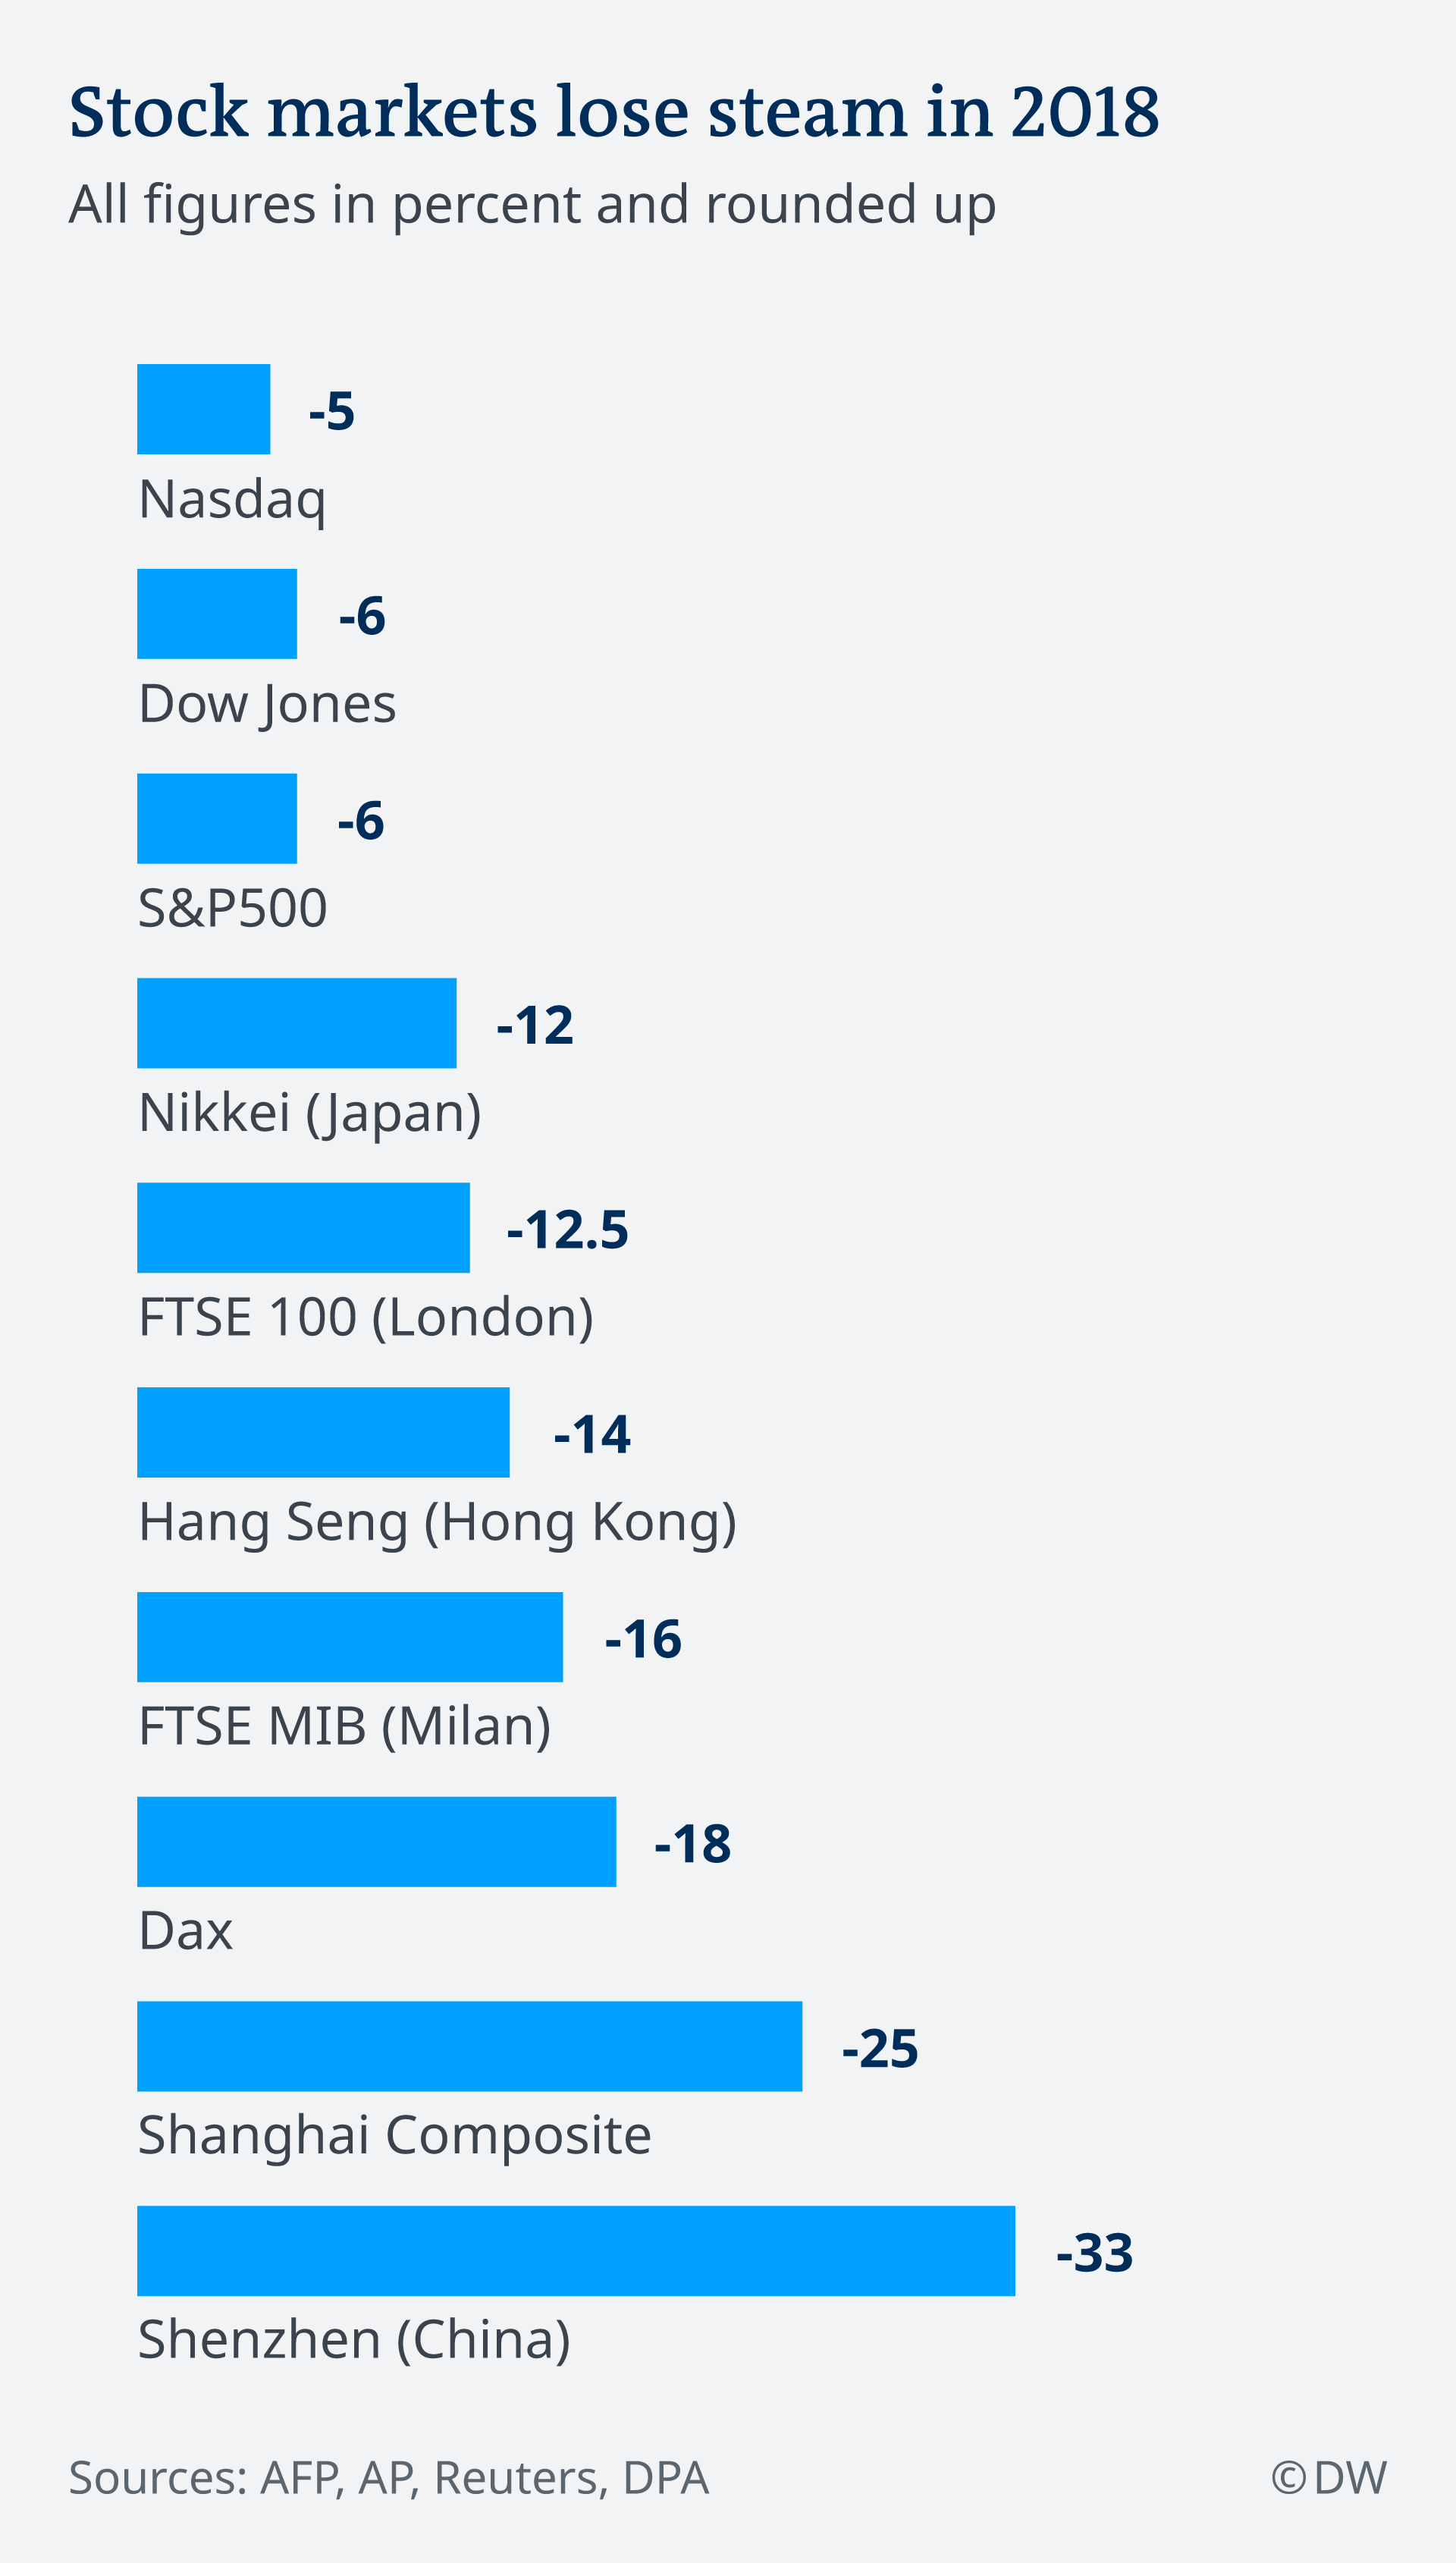Image resolution: width=1456 pixels, height=2563 pixels.
Task: Click the FTSE MIB (Milan) bar
Action: coord(350,1637)
